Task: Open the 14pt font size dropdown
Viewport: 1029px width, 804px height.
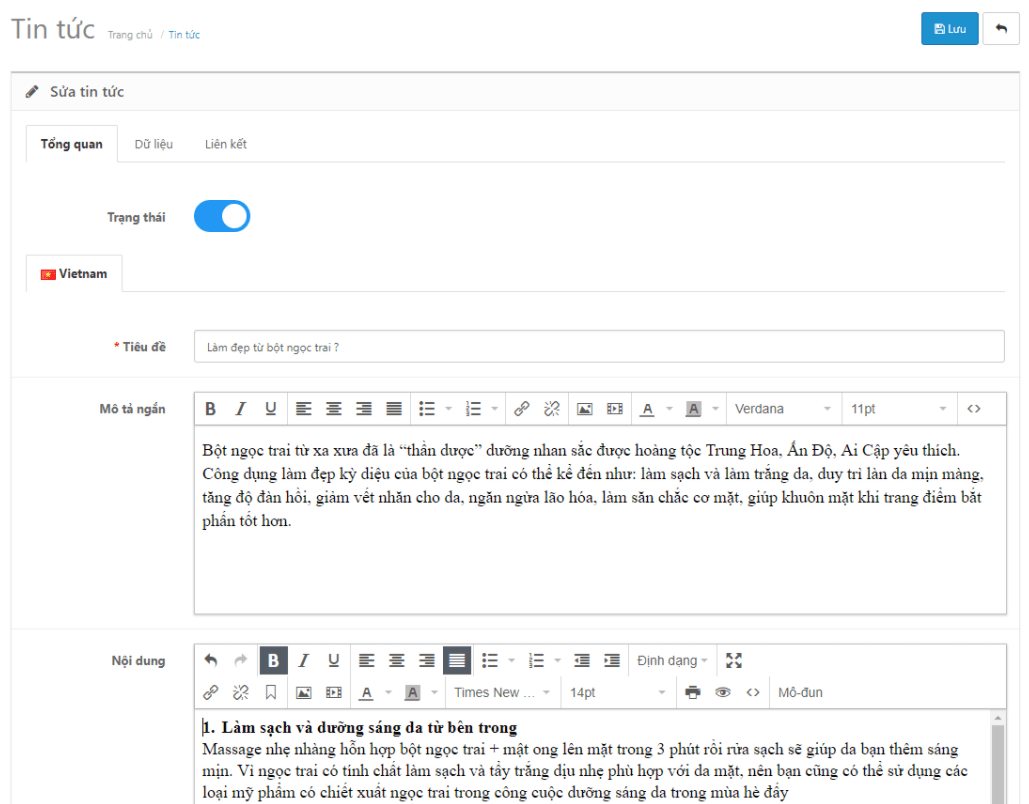Action: click(617, 692)
